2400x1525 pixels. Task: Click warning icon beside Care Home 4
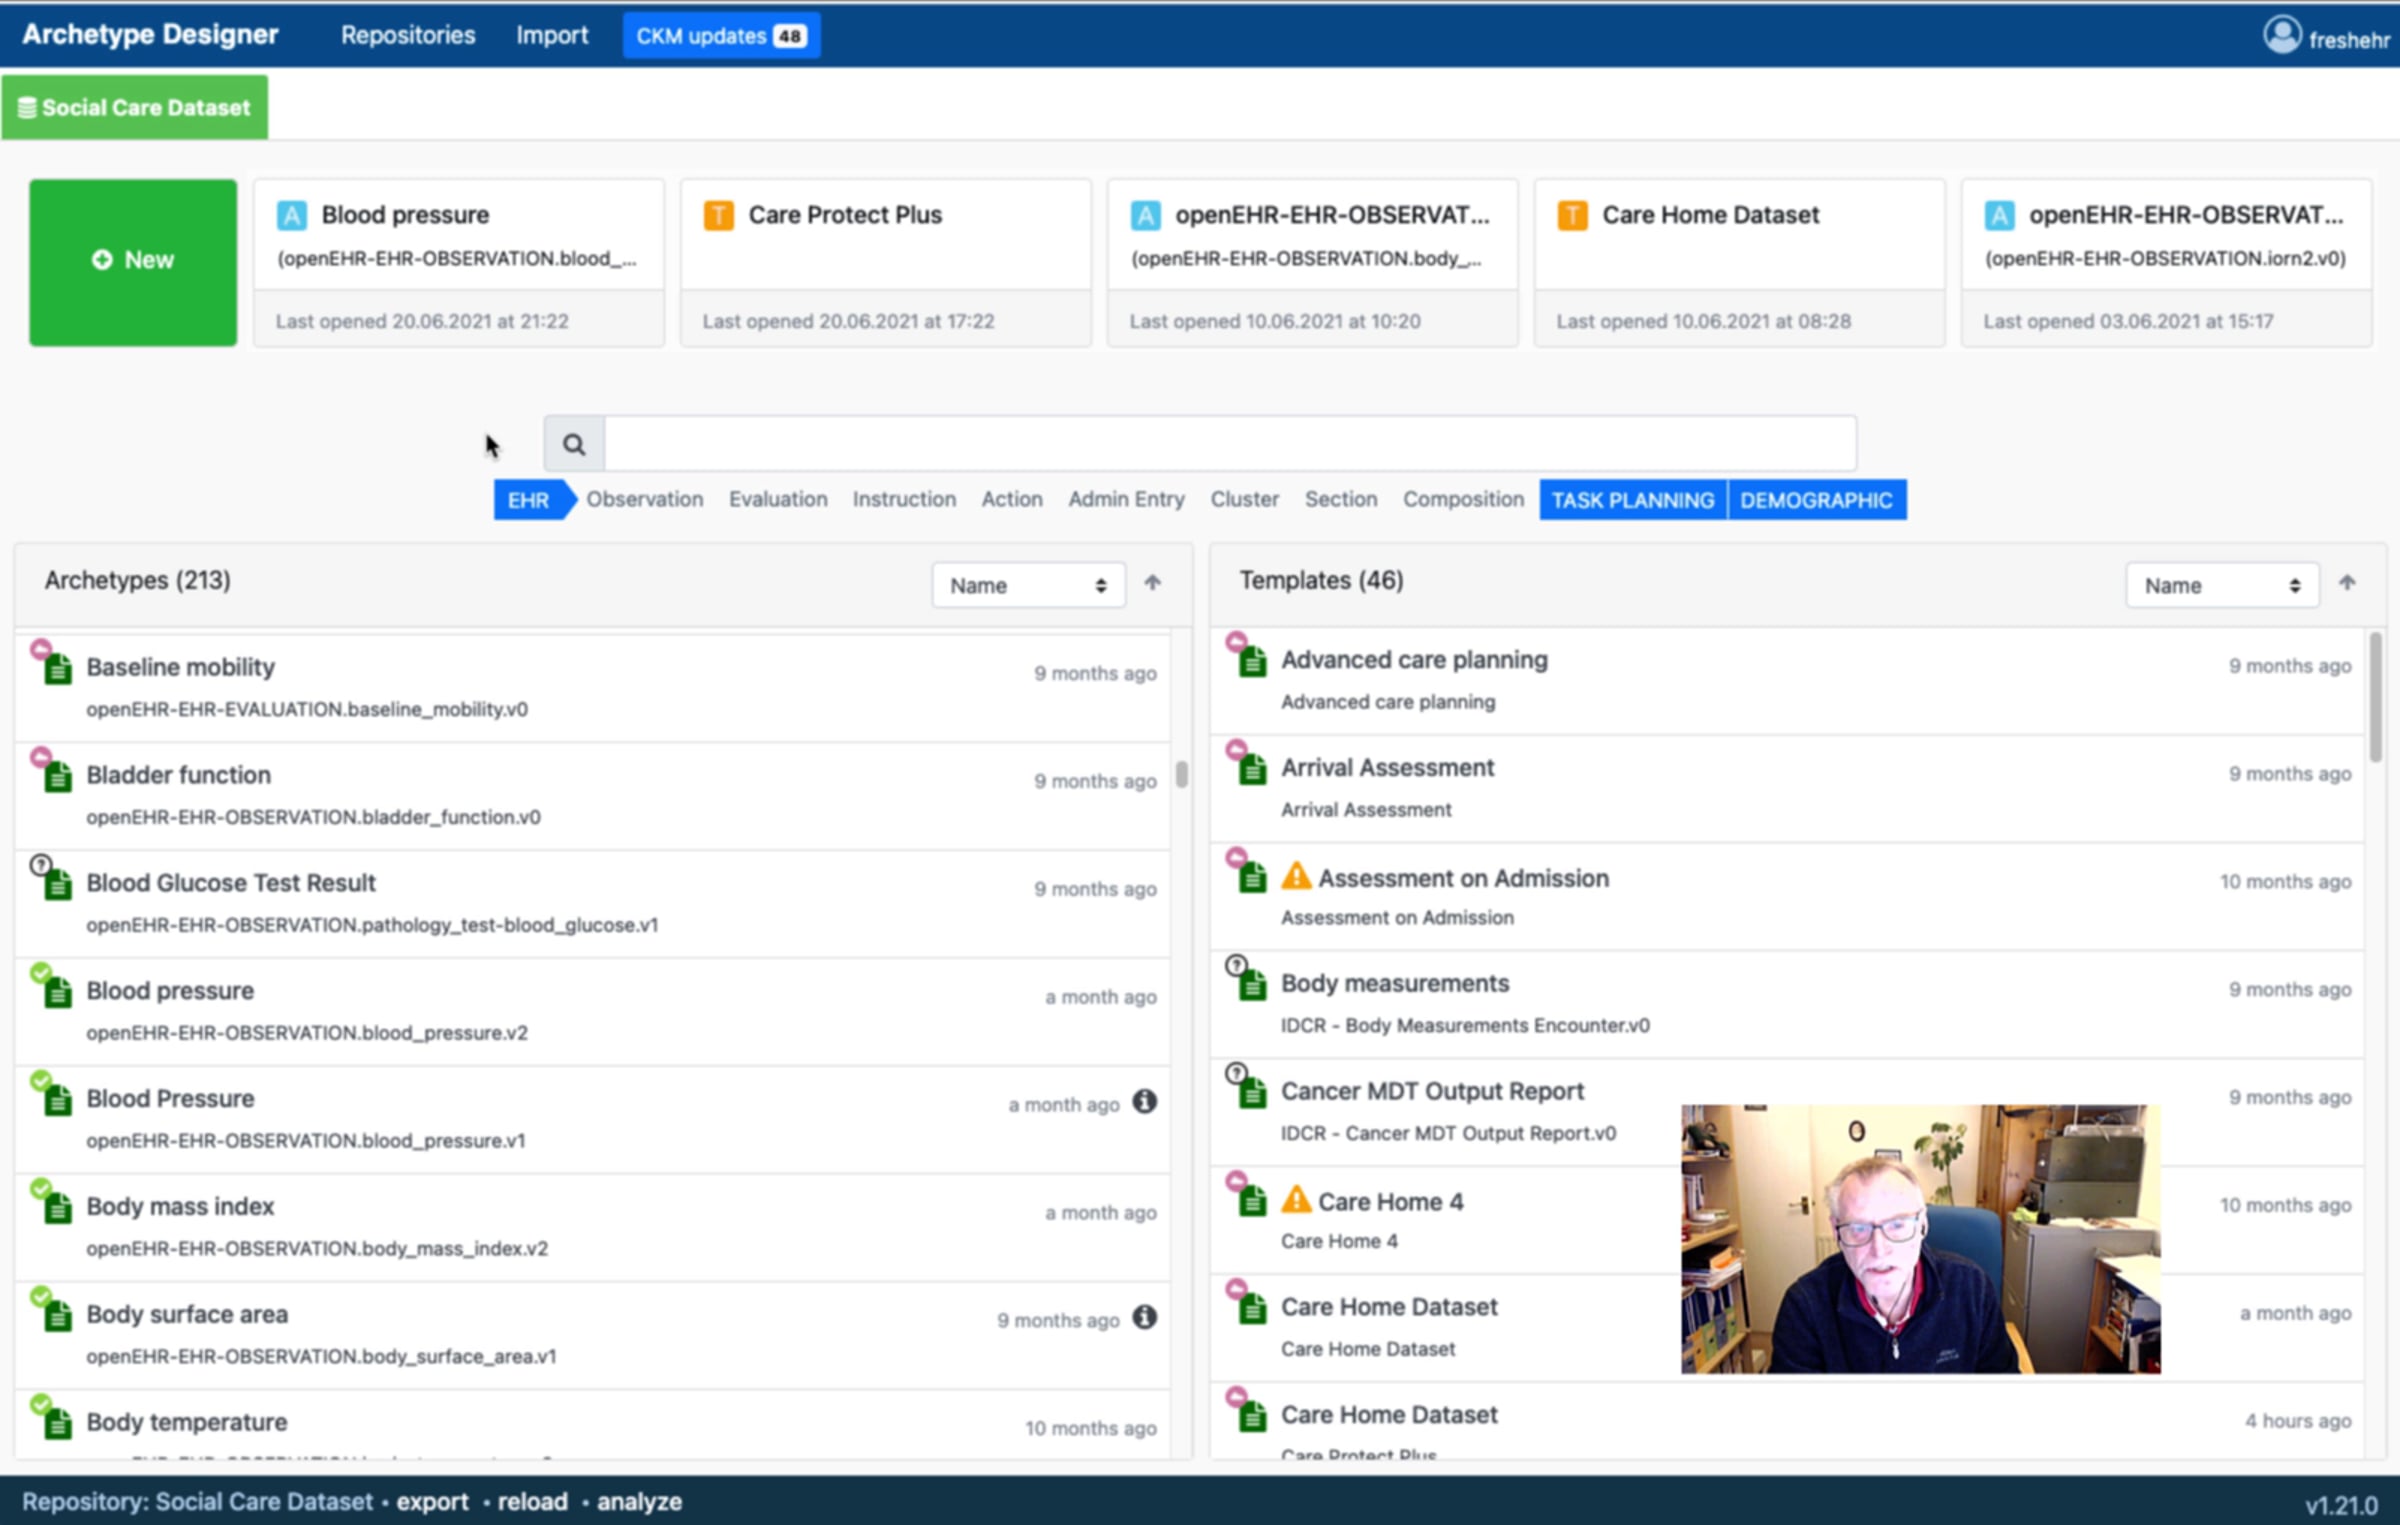click(x=1295, y=1200)
